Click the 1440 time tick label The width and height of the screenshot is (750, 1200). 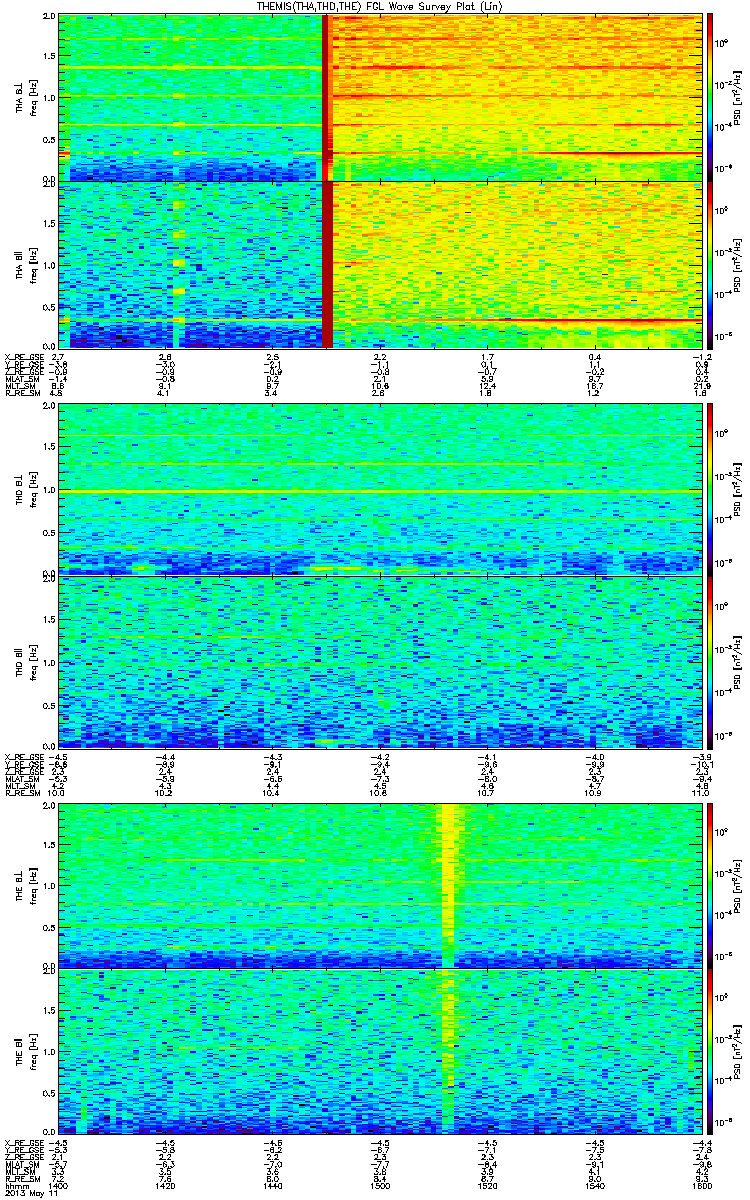click(273, 1185)
